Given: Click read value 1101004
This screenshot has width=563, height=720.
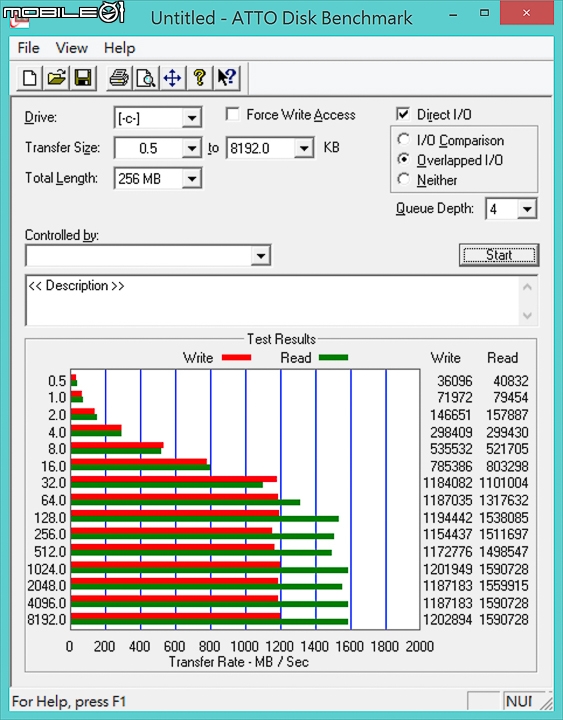Looking at the screenshot, I should tap(504, 483).
